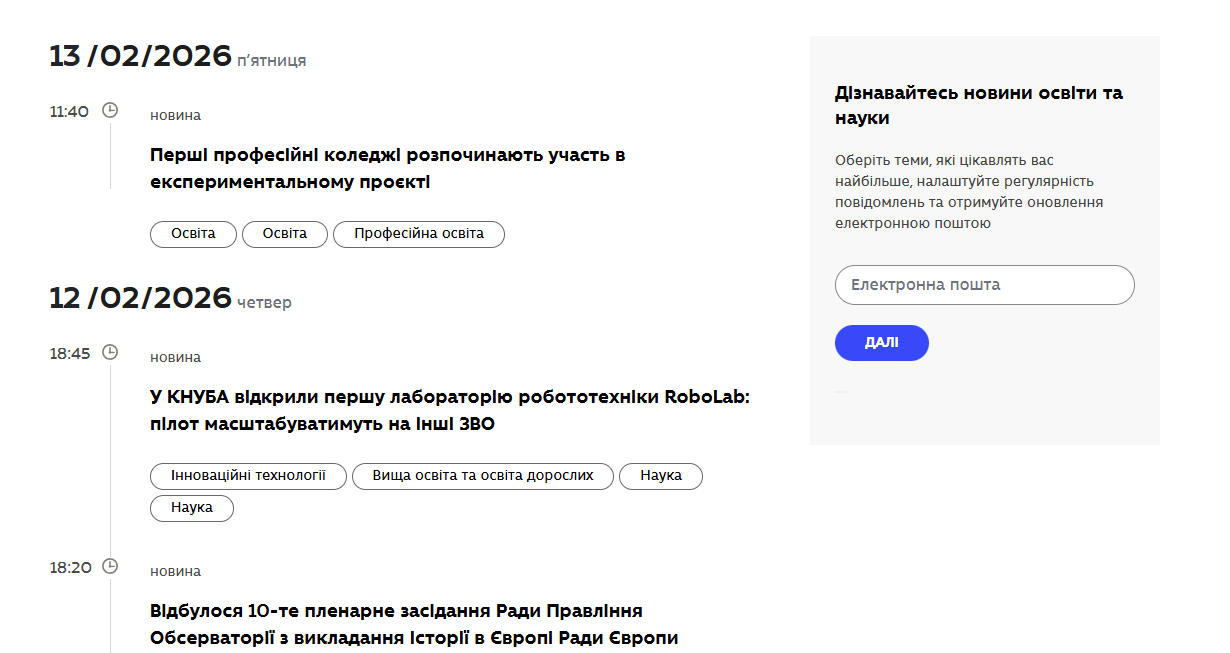
Task: Click the ДАЛІ subscribe button
Action: (882, 343)
